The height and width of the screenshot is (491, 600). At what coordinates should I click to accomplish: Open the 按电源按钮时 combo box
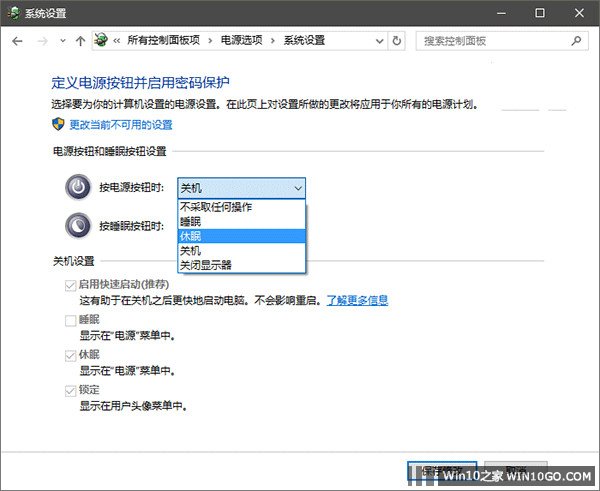(241, 188)
